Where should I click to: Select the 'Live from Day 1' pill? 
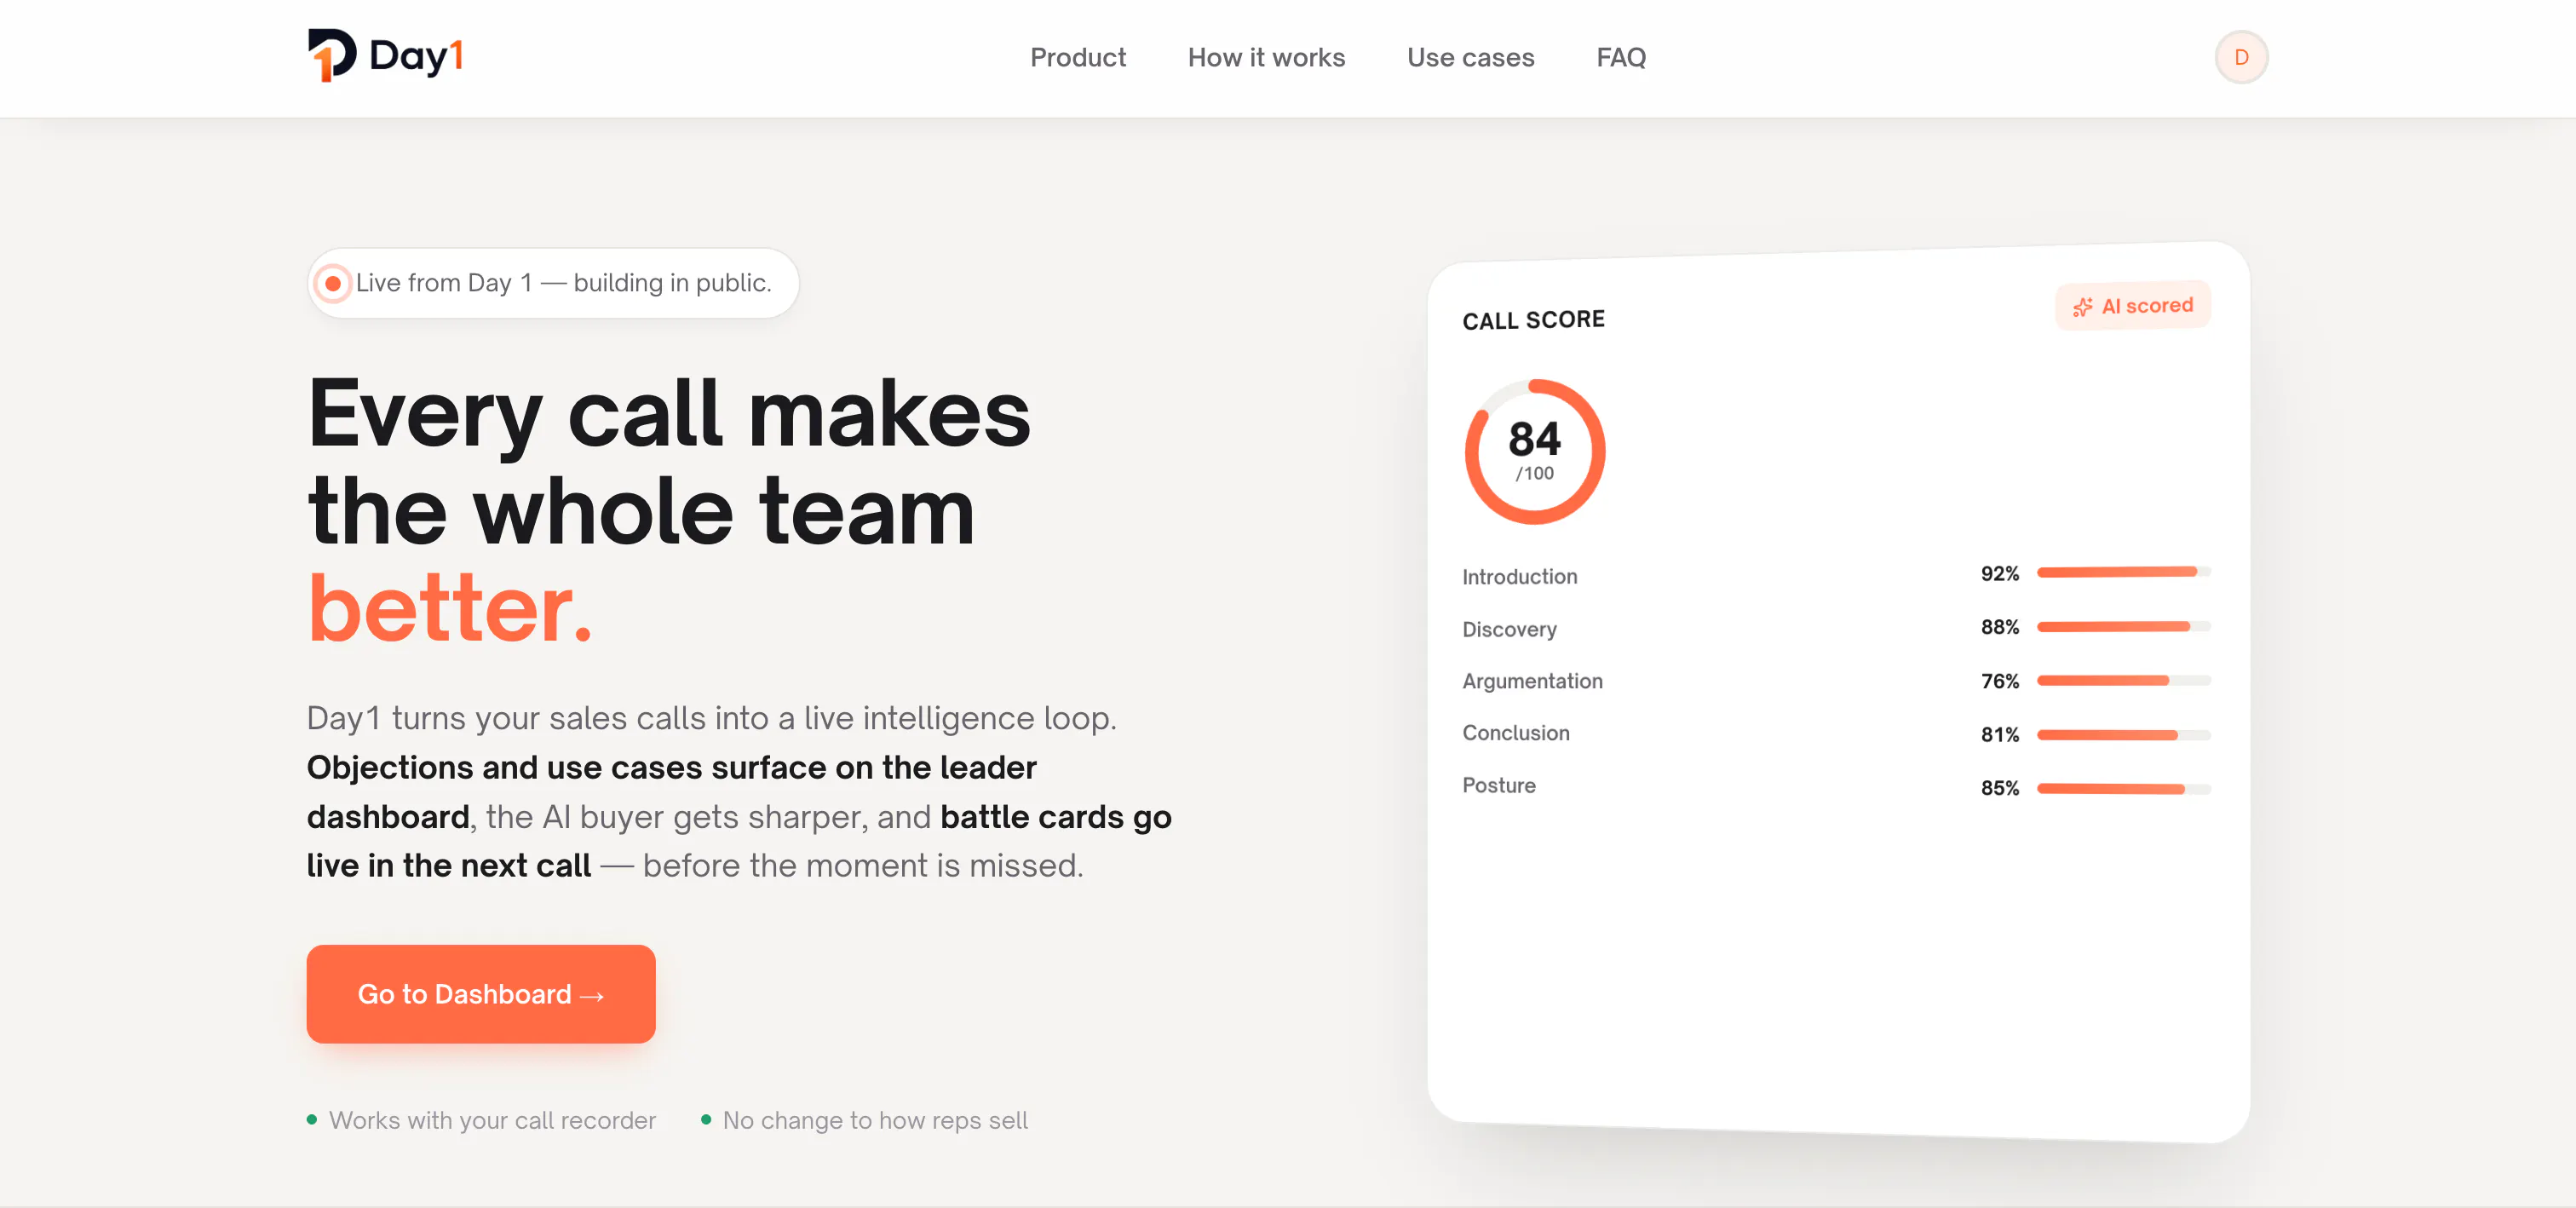pos(553,283)
